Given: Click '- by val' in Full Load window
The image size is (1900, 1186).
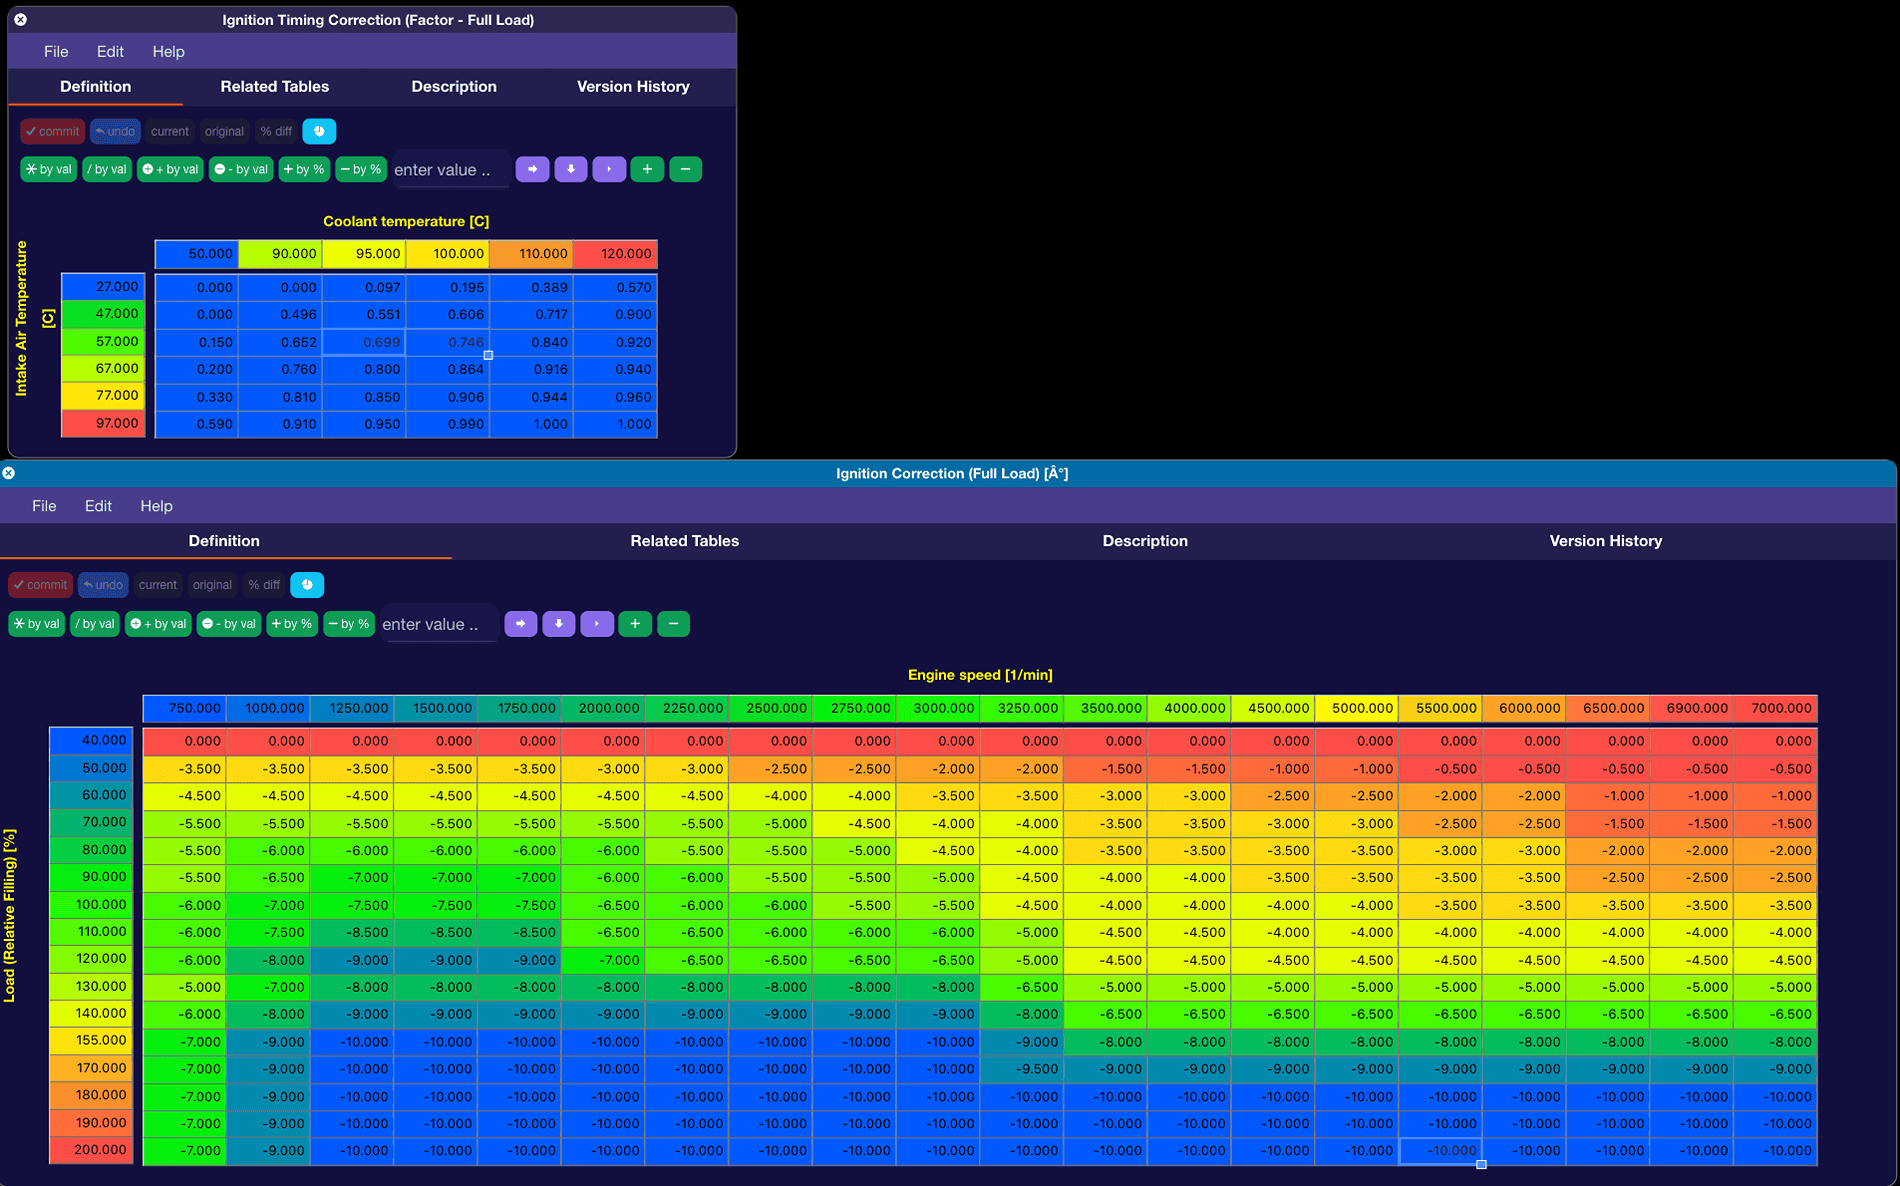Looking at the screenshot, I should pyautogui.click(x=229, y=624).
